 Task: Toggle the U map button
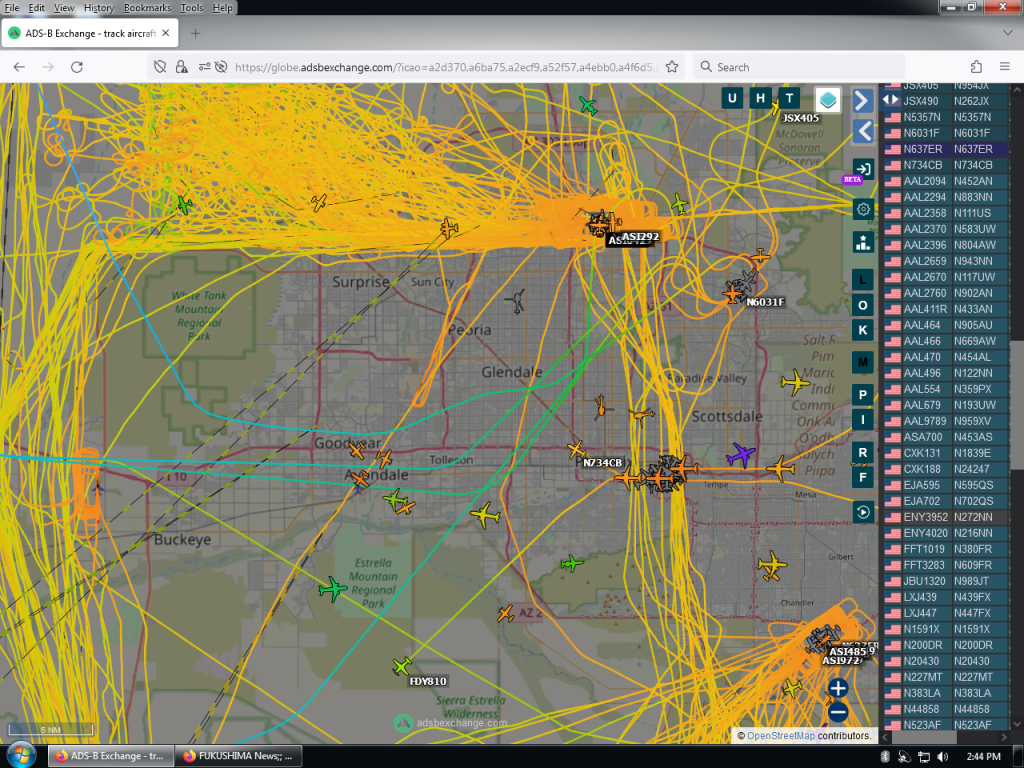click(x=732, y=98)
